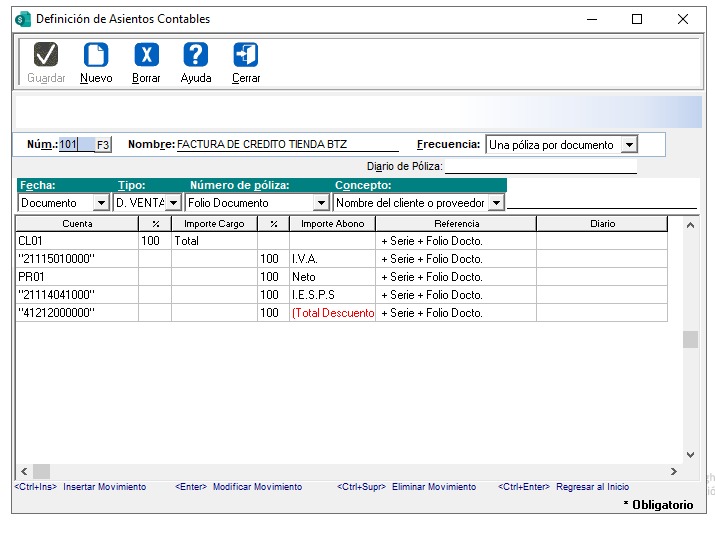Click the red Total Descuento cell

point(332,313)
